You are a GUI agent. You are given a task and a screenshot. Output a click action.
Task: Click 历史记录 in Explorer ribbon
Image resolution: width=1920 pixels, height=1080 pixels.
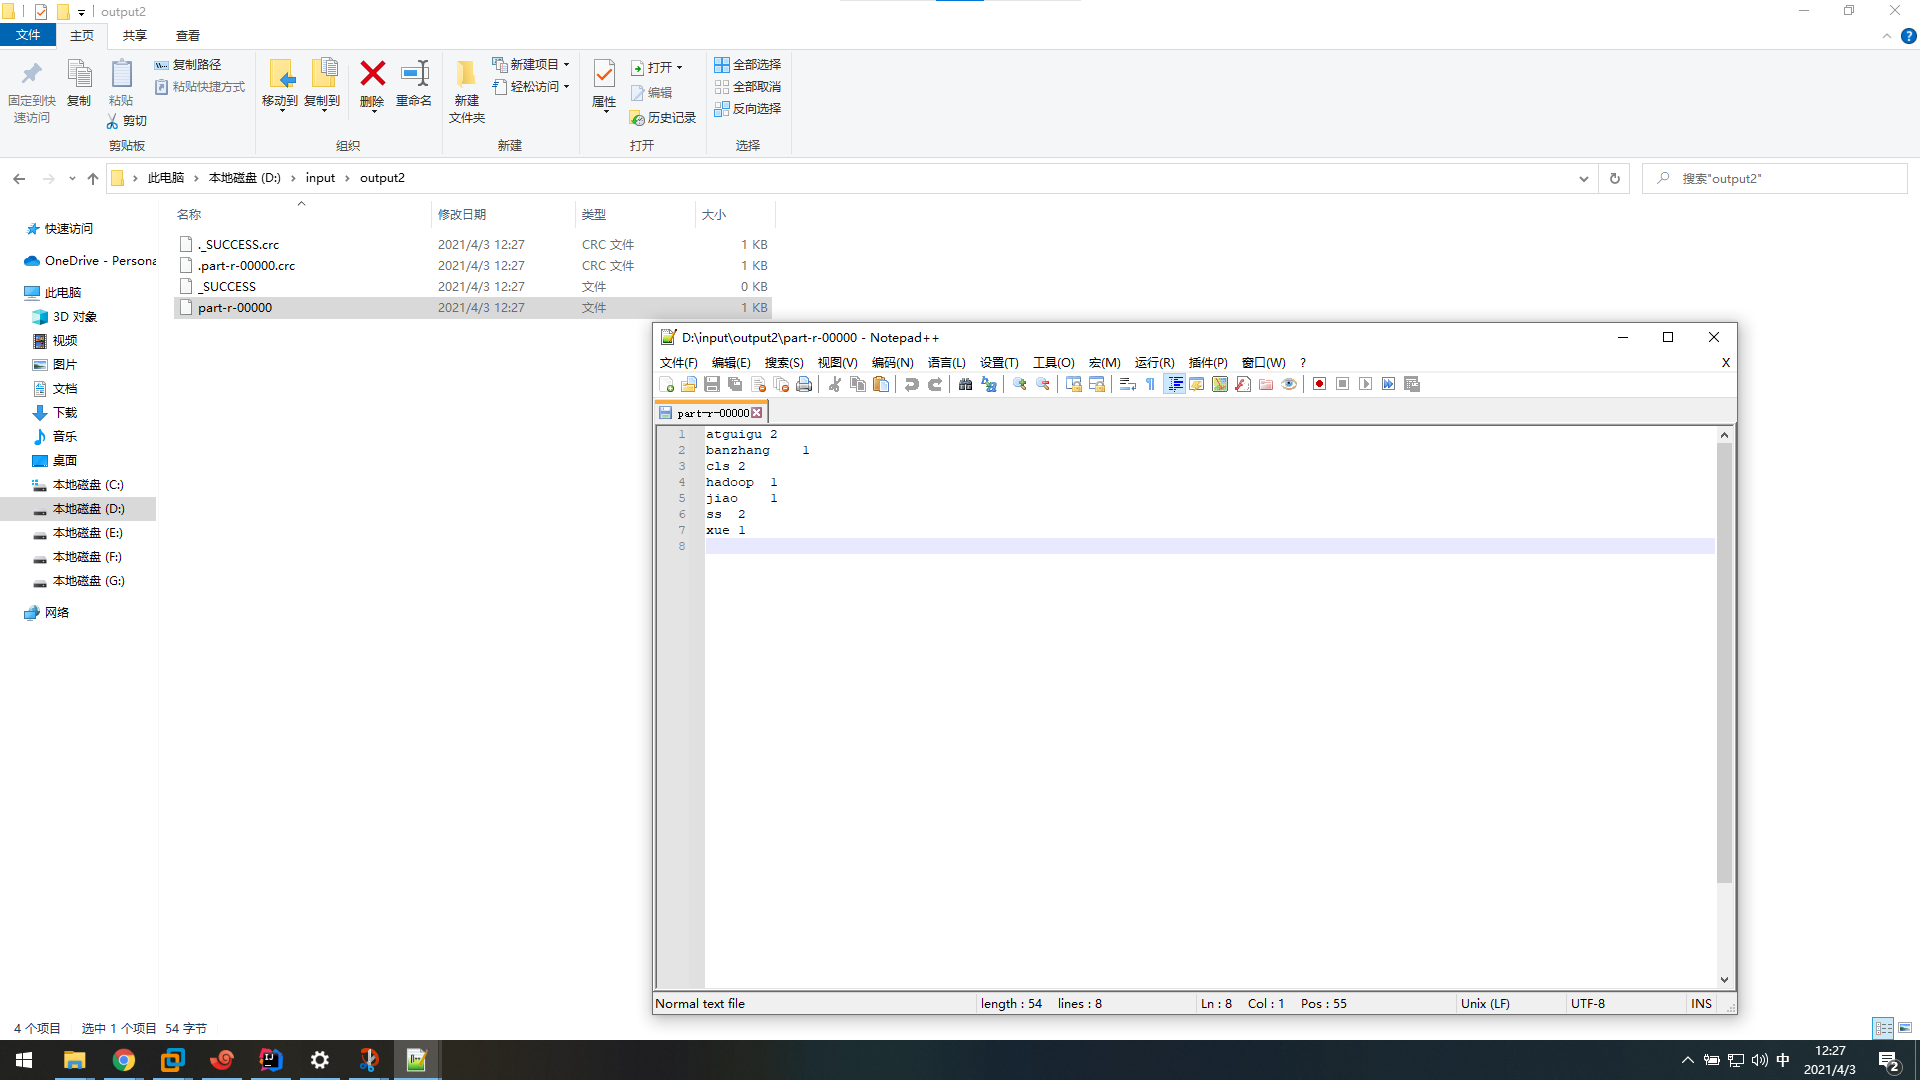coord(663,118)
